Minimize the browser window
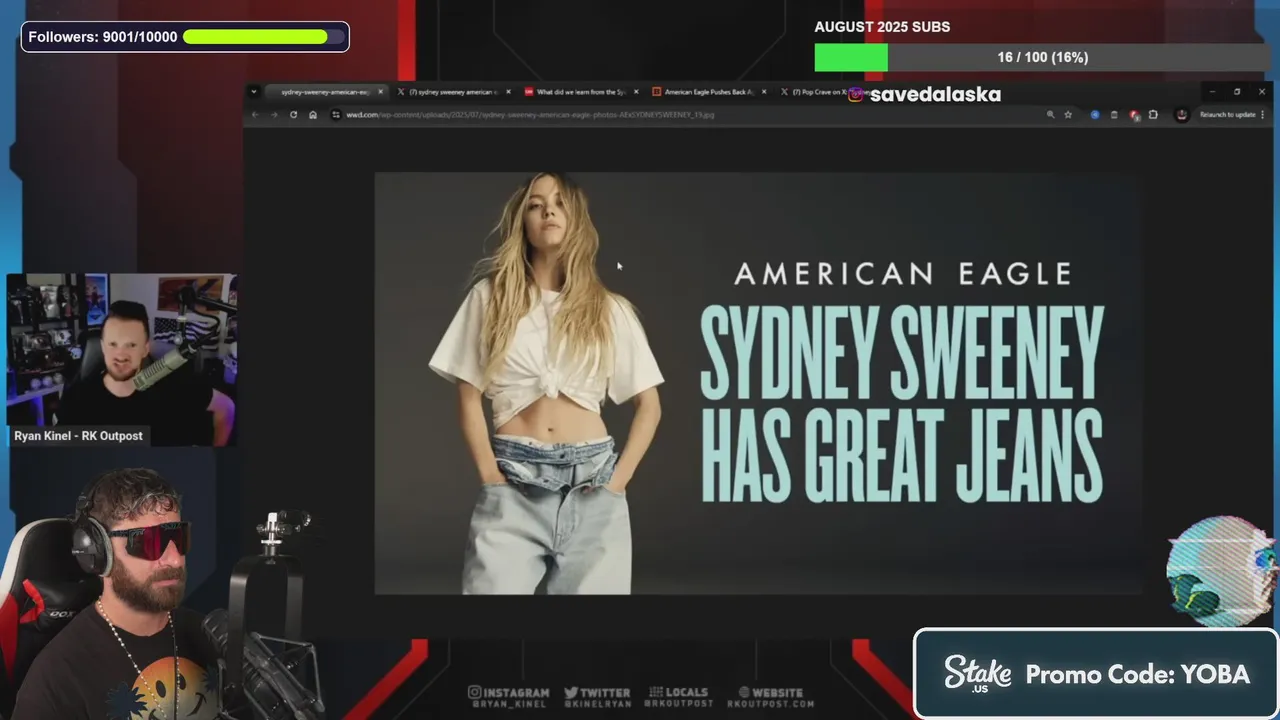Viewport: 1280px width, 720px height. pyautogui.click(x=1212, y=92)
